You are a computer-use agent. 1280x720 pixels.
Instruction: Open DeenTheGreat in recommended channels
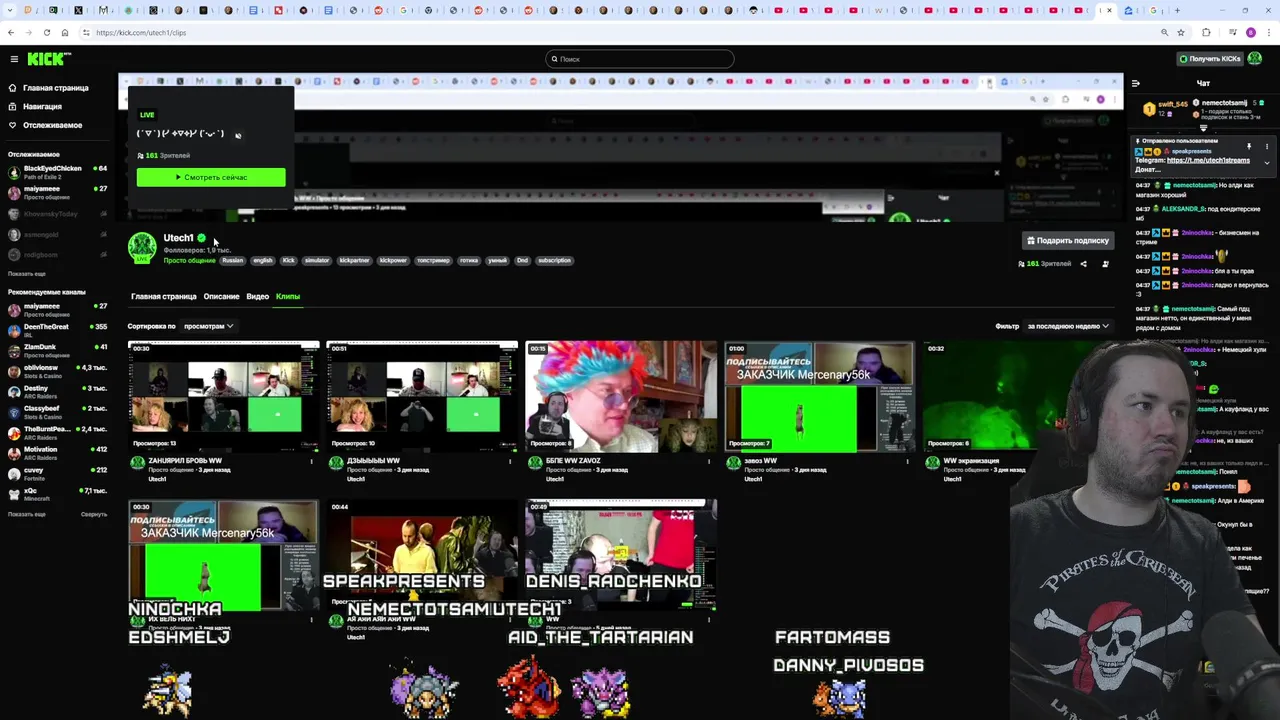pos(57,330)
